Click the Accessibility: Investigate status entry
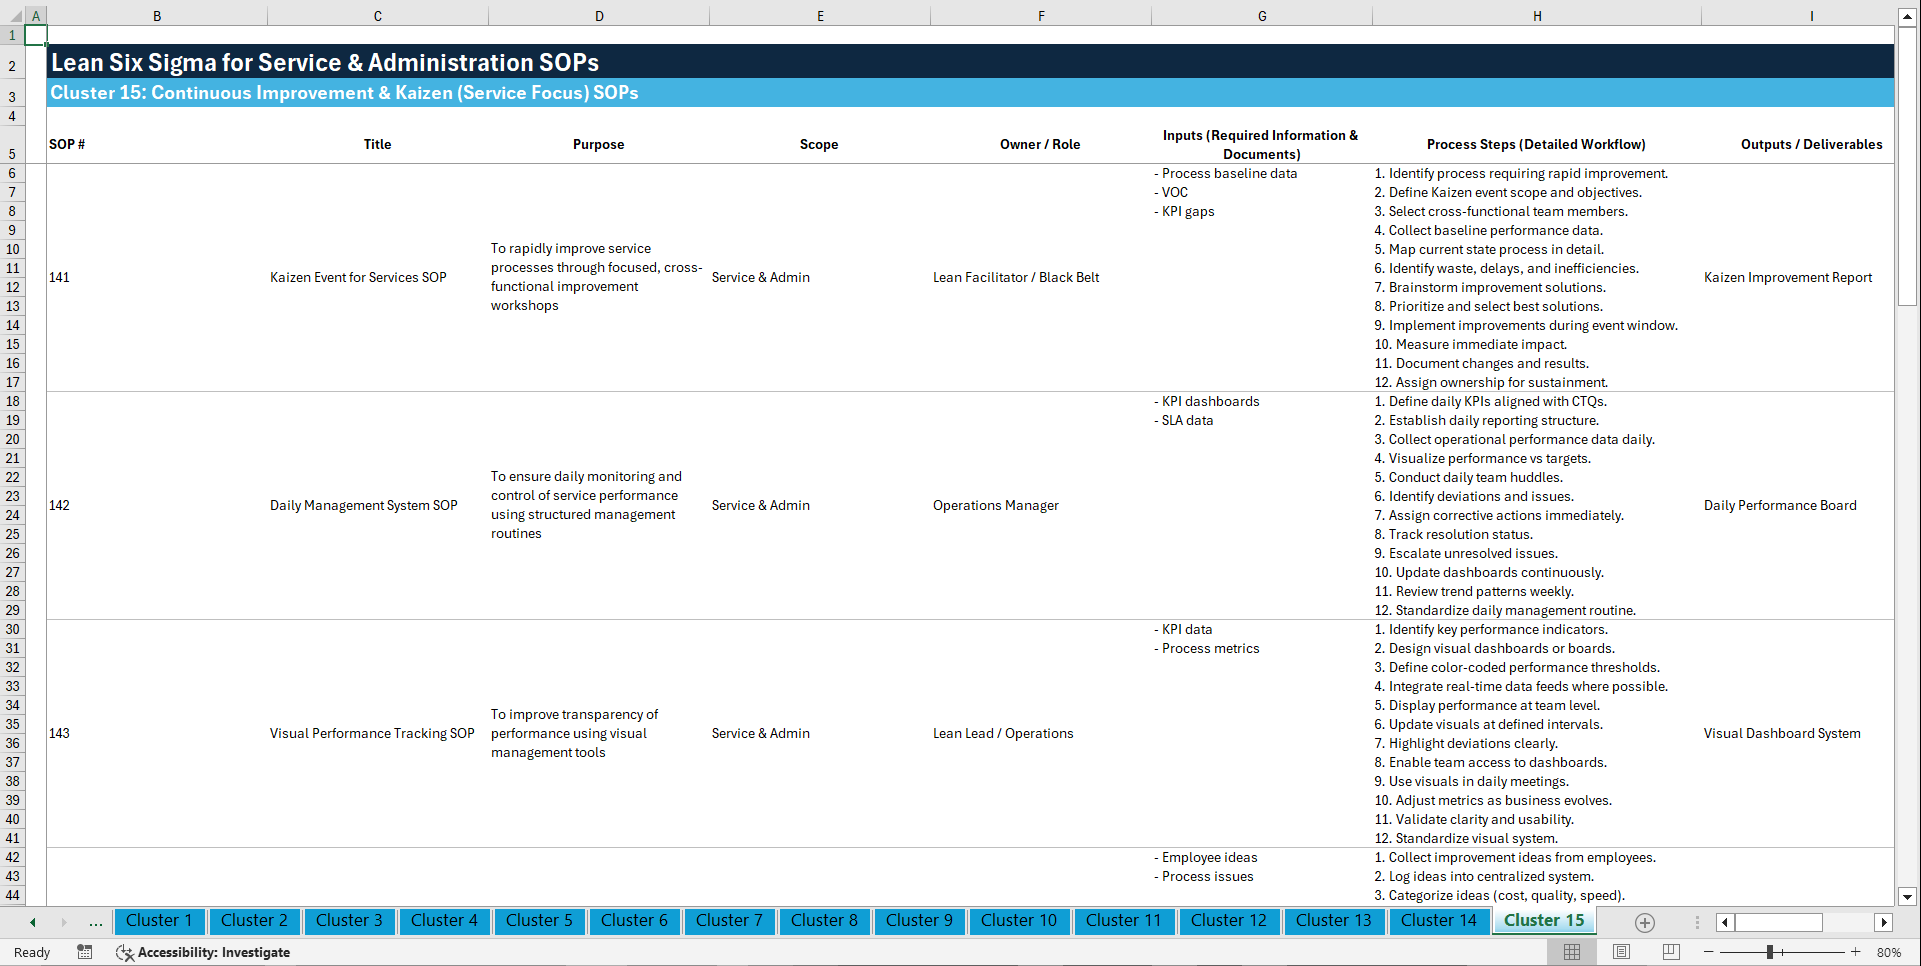The width and height of the screenshot is (1921, 966). pos(203,952)
